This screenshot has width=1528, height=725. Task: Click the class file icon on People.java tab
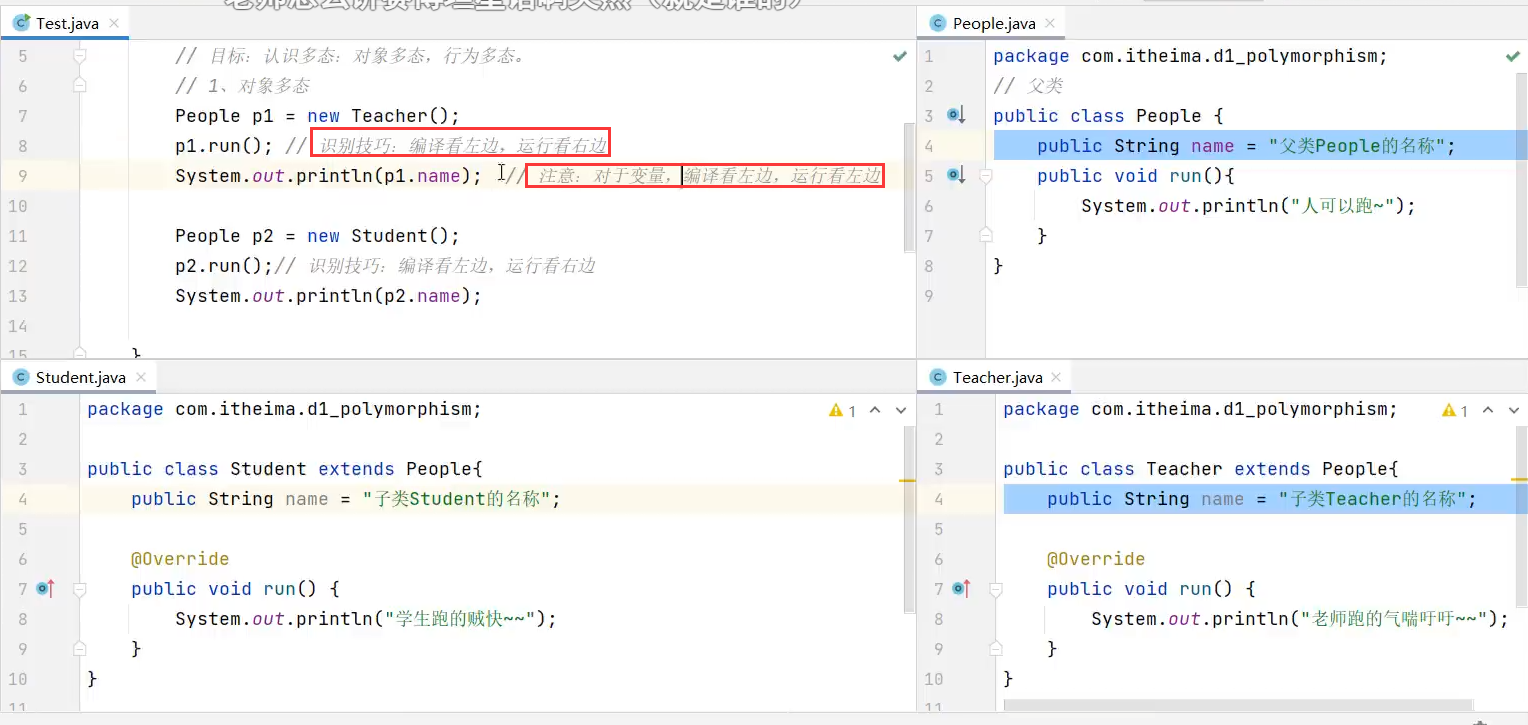[x=937, y=23]
